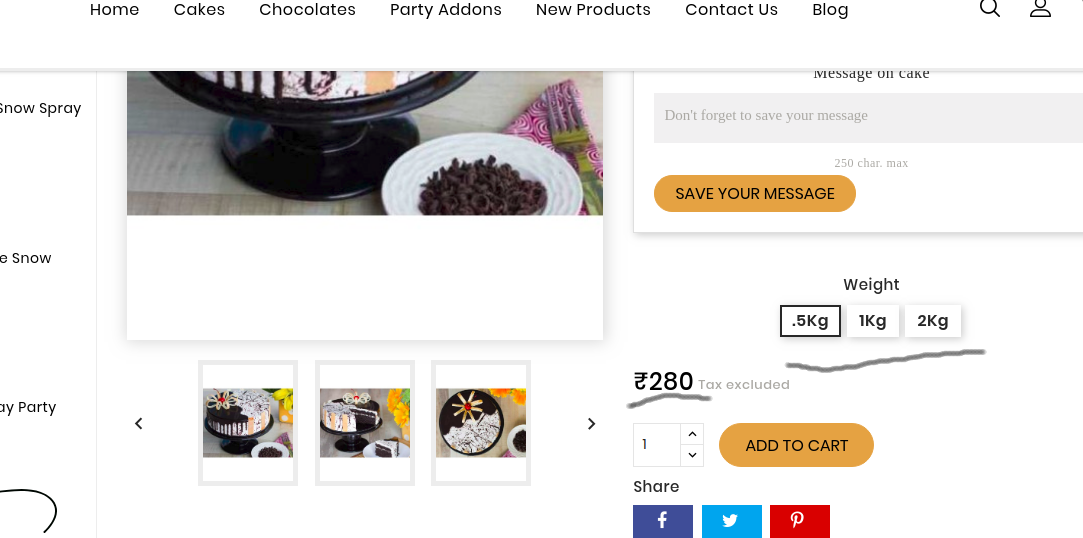Share on Twitter
The image size is (1083, 538).
point(731,521)
